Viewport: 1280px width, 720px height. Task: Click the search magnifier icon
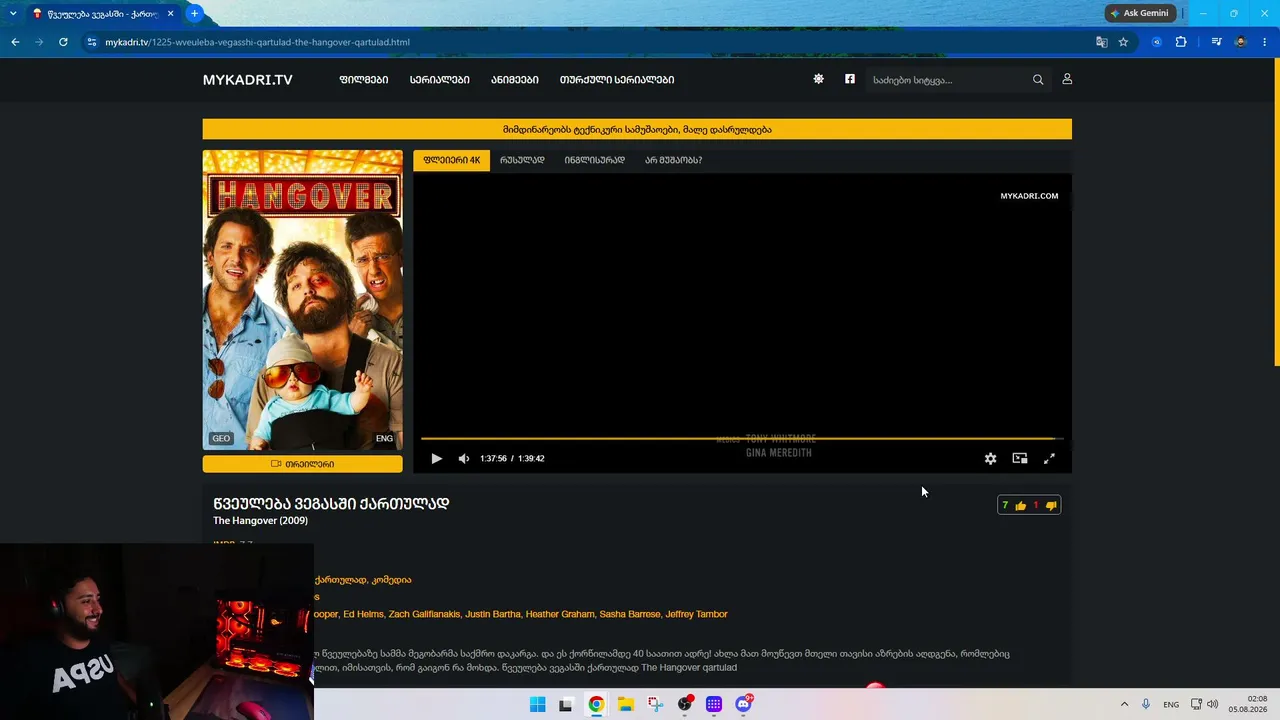click(1038, 80)
